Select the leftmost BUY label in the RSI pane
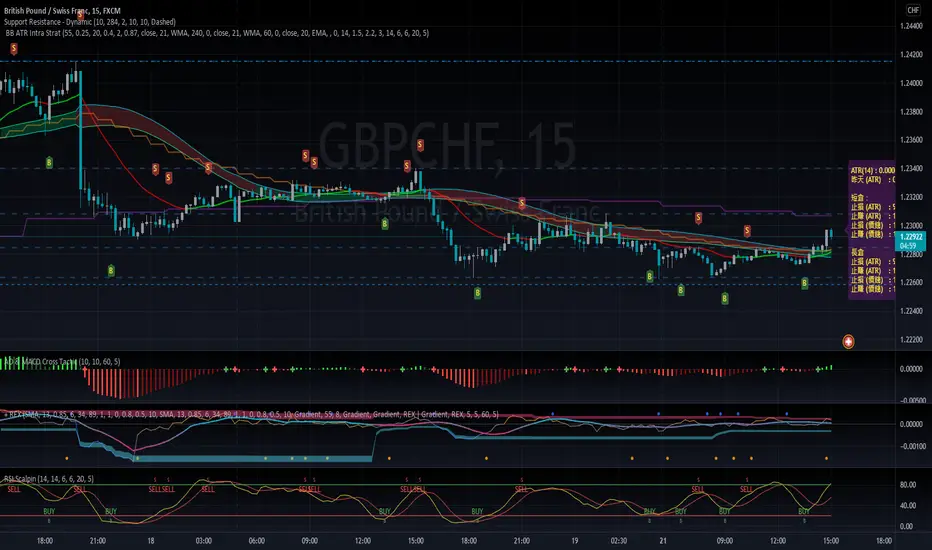Screen dimensions: 932x550 (49, 511)
